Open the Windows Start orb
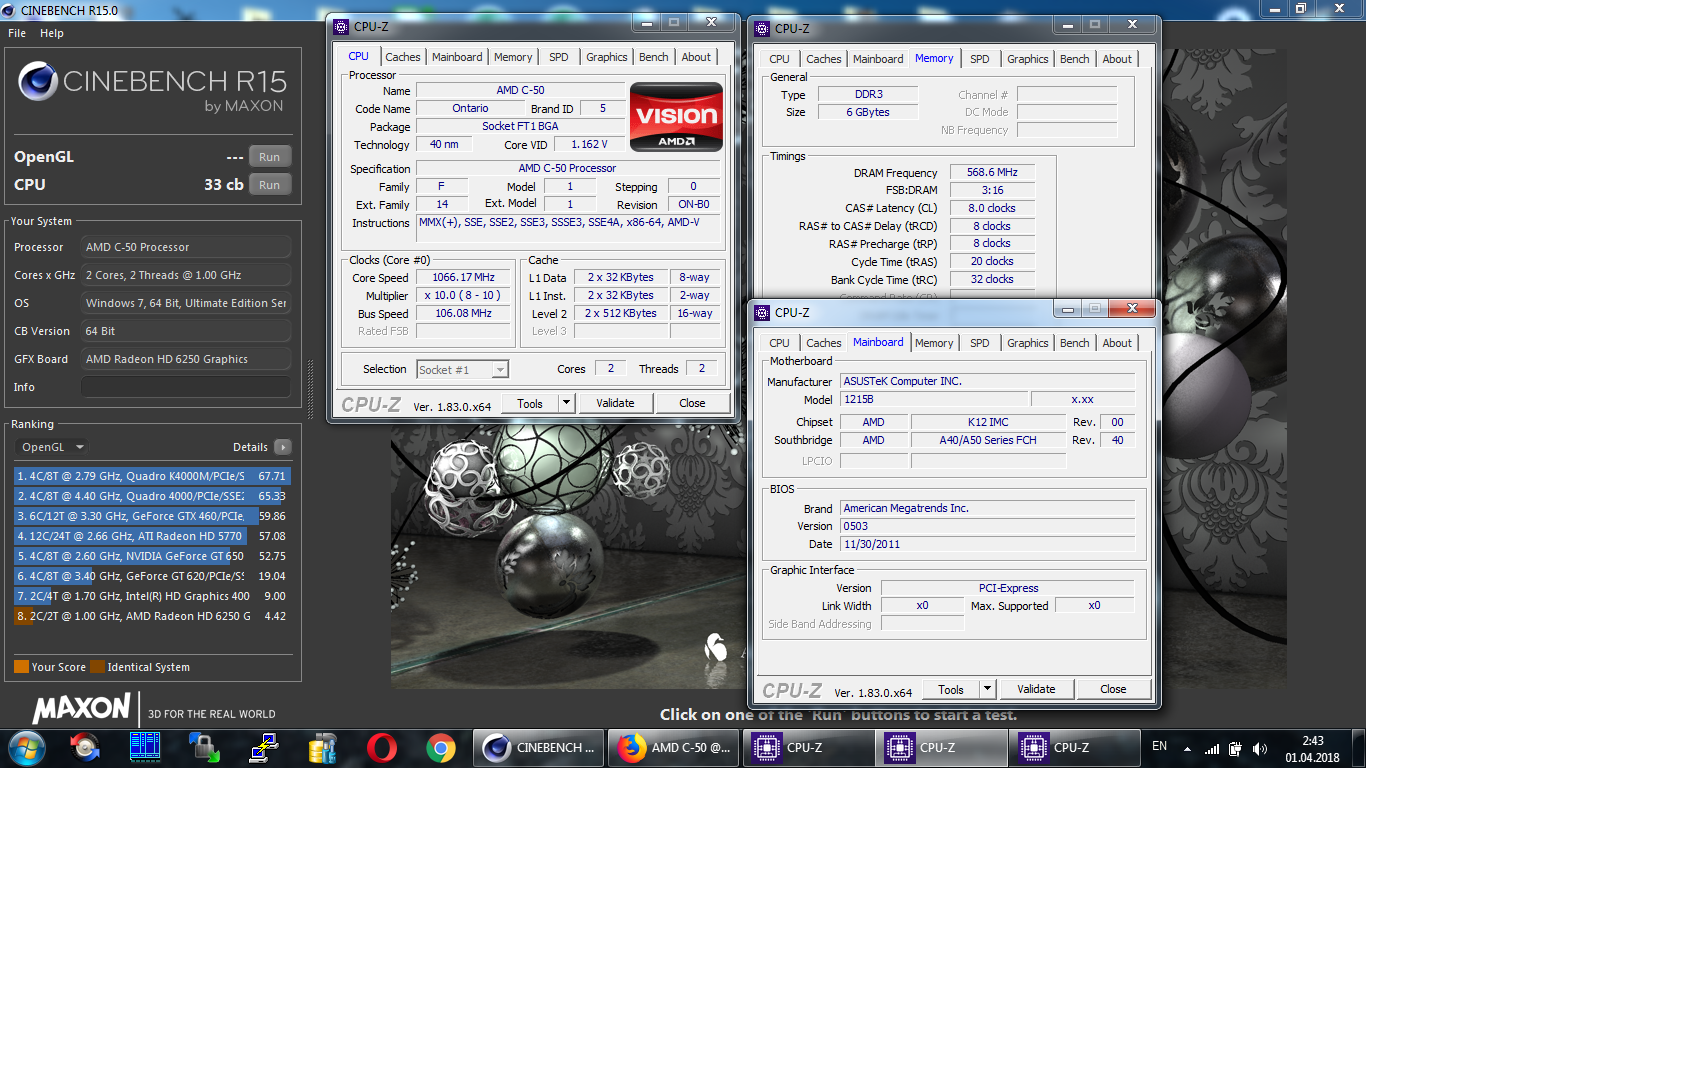Screen dimensions: 1688x1078 (27, 748)
